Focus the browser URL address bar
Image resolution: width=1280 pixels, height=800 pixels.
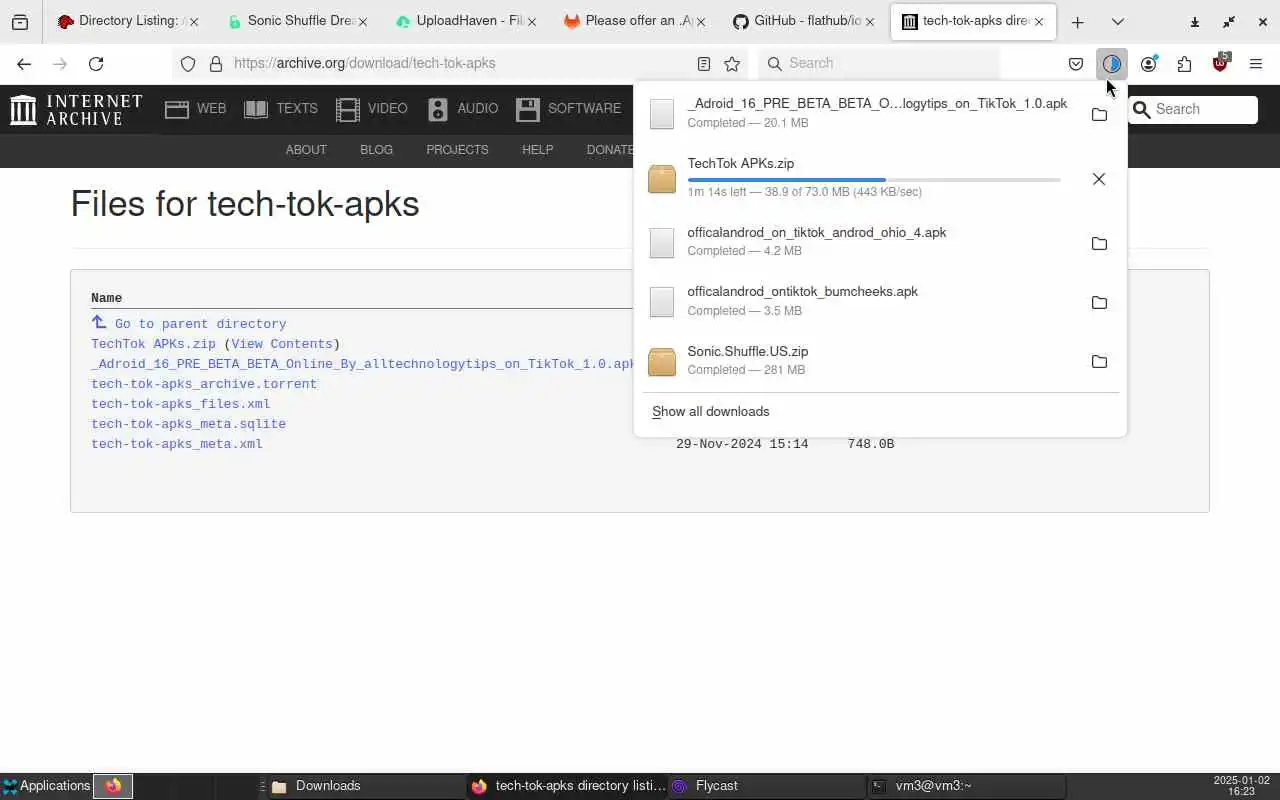tap(460, 64)
